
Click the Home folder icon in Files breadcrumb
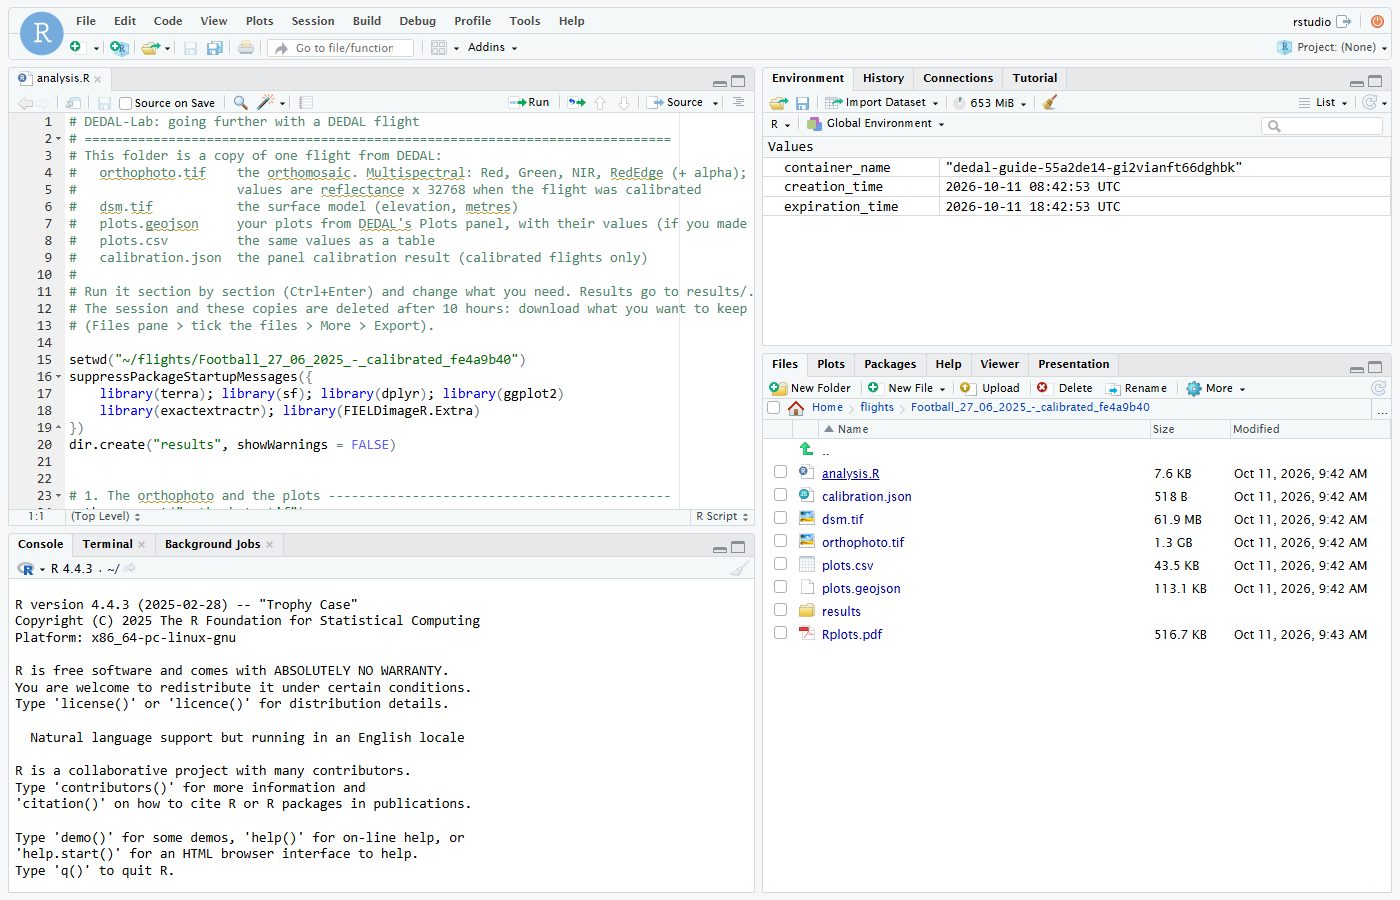point(796,407)
